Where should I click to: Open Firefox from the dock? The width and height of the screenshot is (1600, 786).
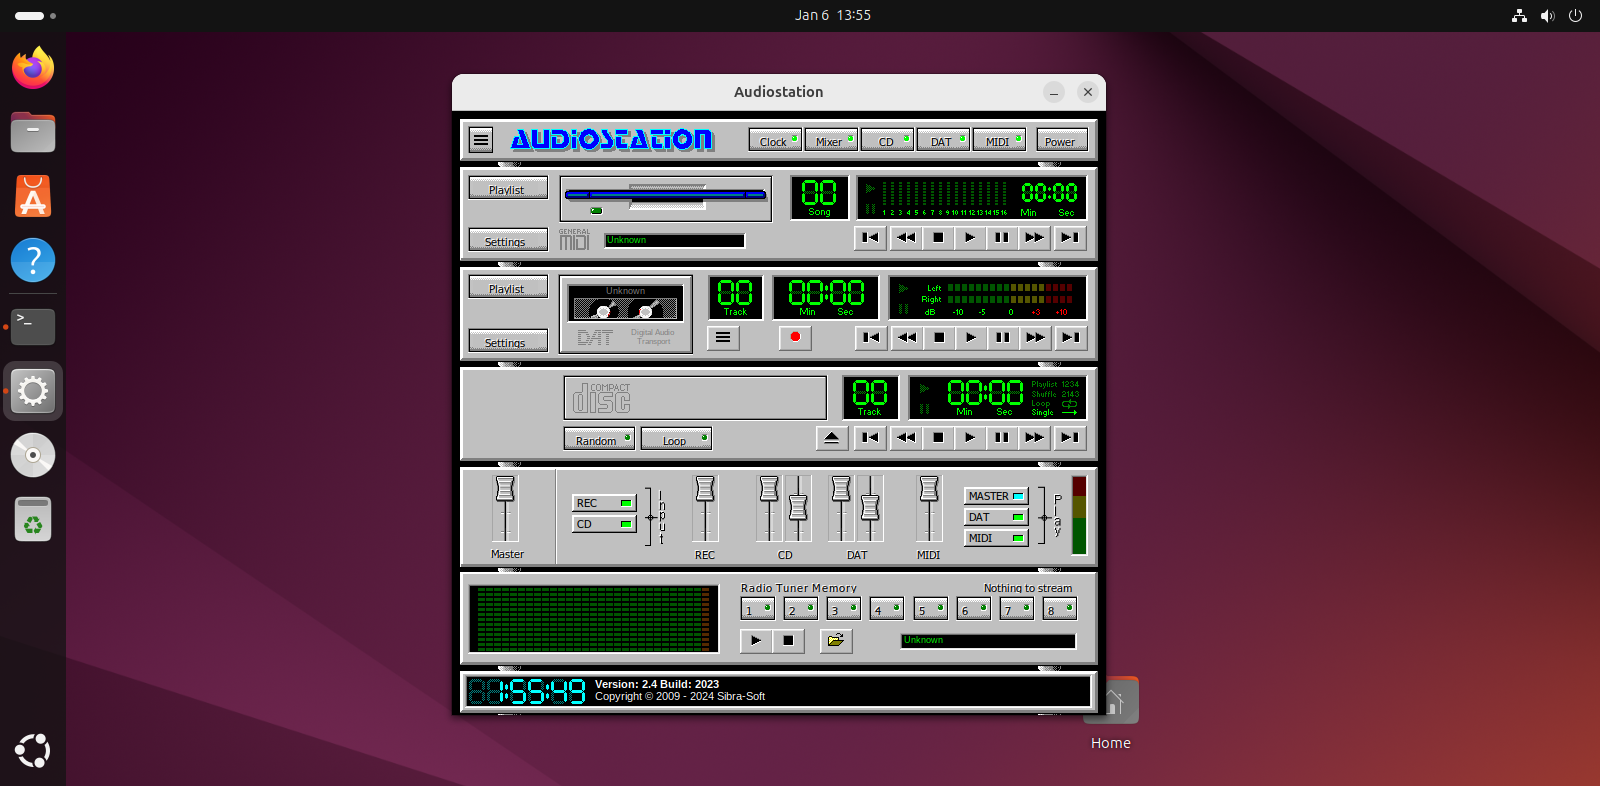click(33, 68)
